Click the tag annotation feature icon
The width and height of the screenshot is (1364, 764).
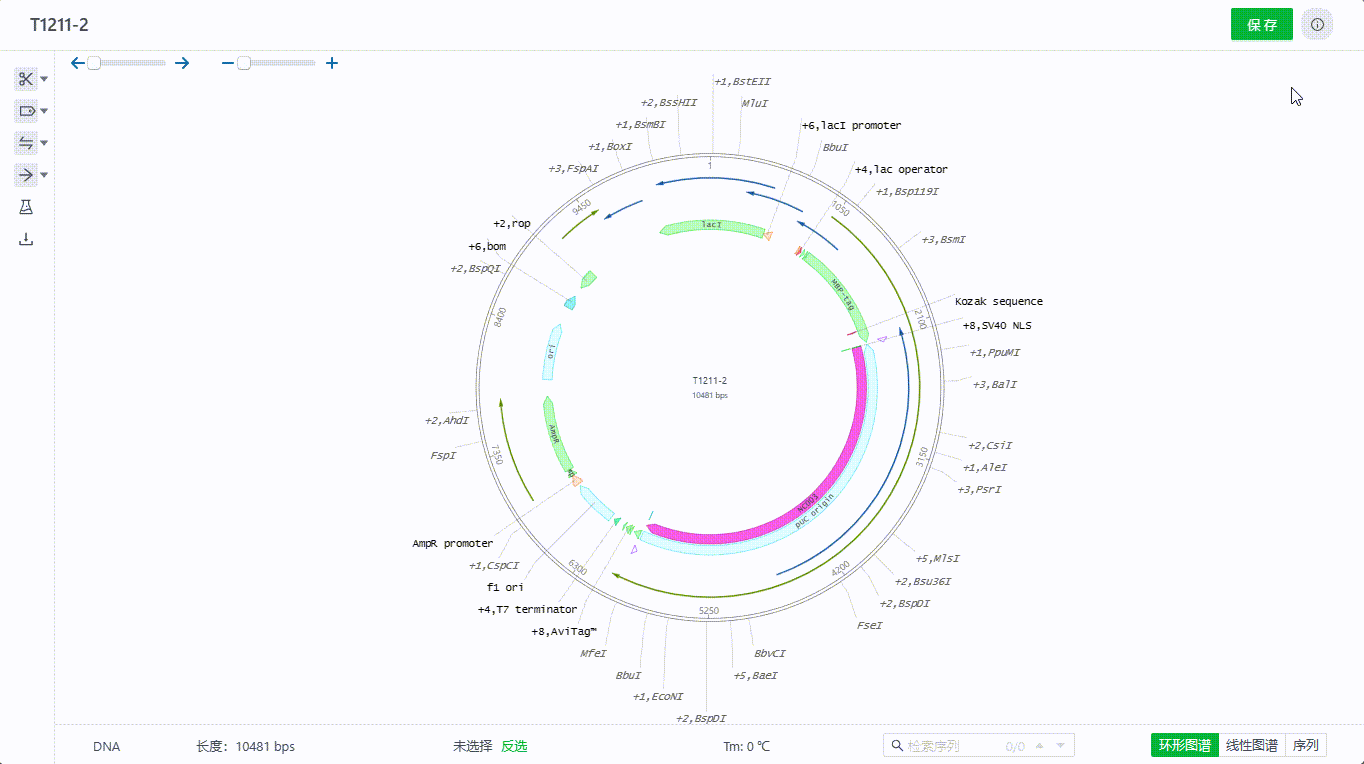[x=26, y=111]
